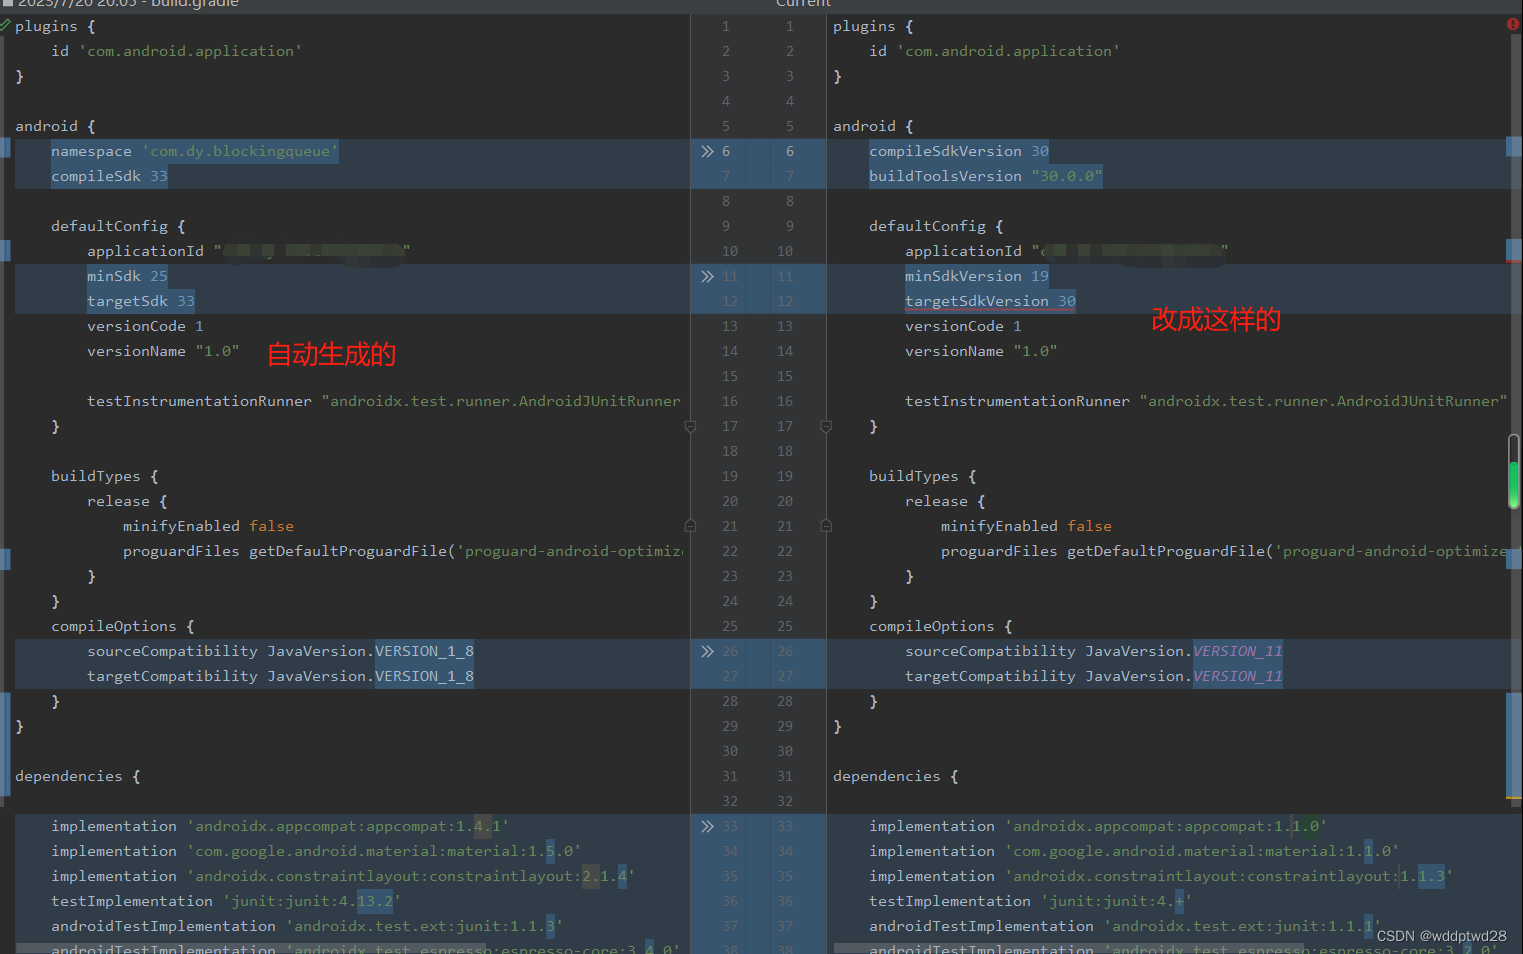
Task: Click versionName "1.0" in the right pane
Action: (x=981, y=351)
